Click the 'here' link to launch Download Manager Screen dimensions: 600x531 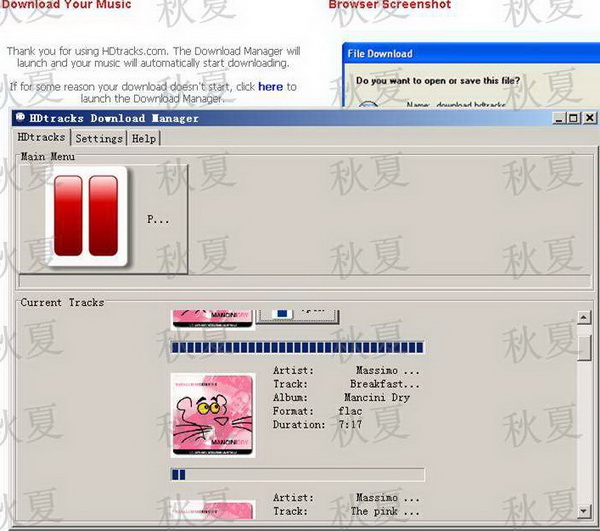pos(270,87)
